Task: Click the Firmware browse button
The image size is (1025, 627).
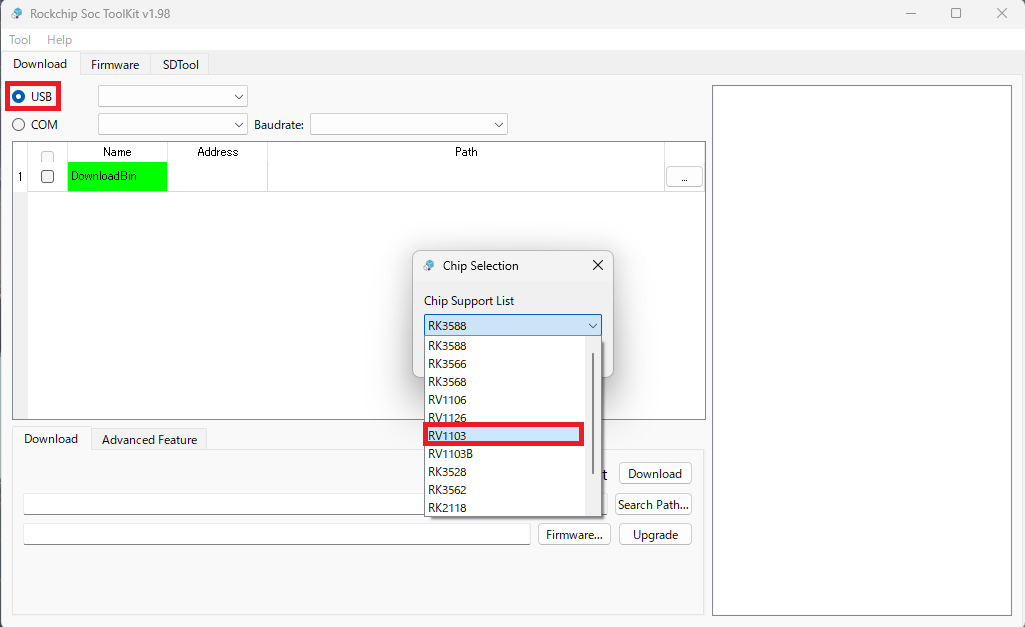Action: pos(574,535)
